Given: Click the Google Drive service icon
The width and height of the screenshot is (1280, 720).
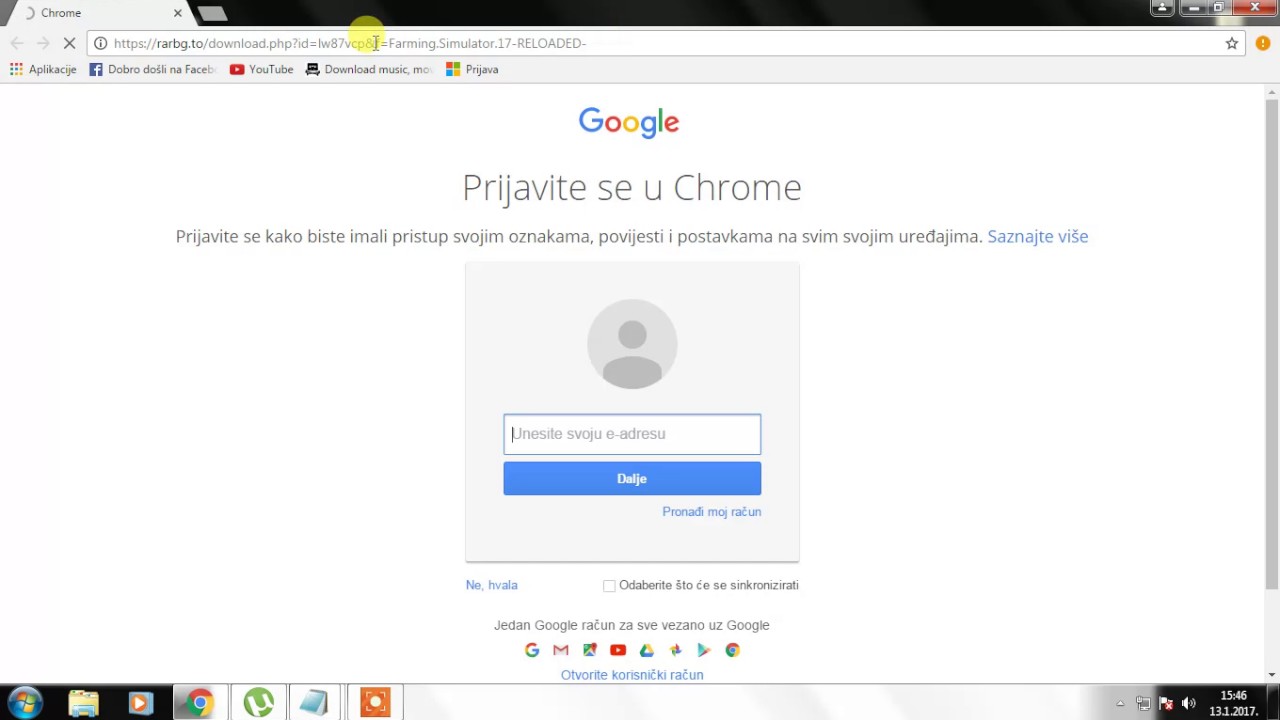Looking at the screenshot, I should coord(647,650).
